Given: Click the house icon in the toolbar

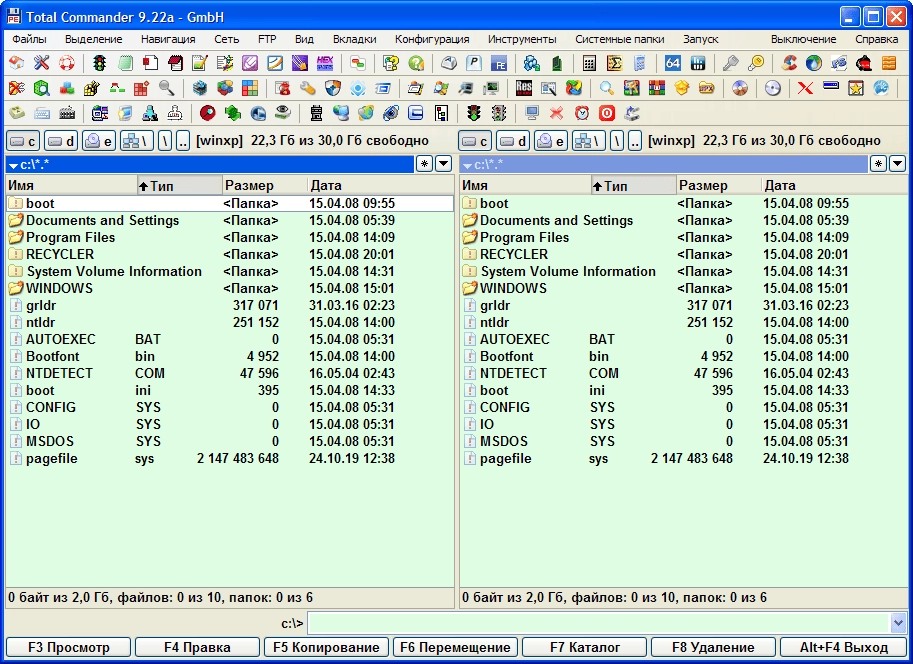Looking at the screenshot, I should [x=17, y=63].
